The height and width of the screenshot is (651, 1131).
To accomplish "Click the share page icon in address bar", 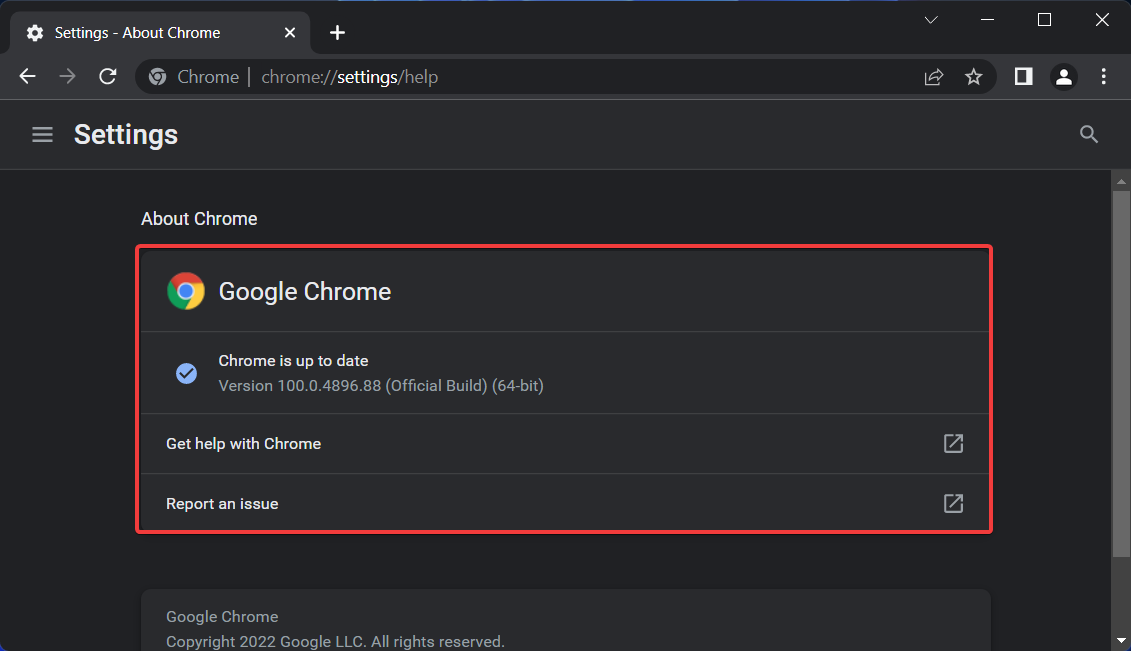I will (x=934, y=77).
